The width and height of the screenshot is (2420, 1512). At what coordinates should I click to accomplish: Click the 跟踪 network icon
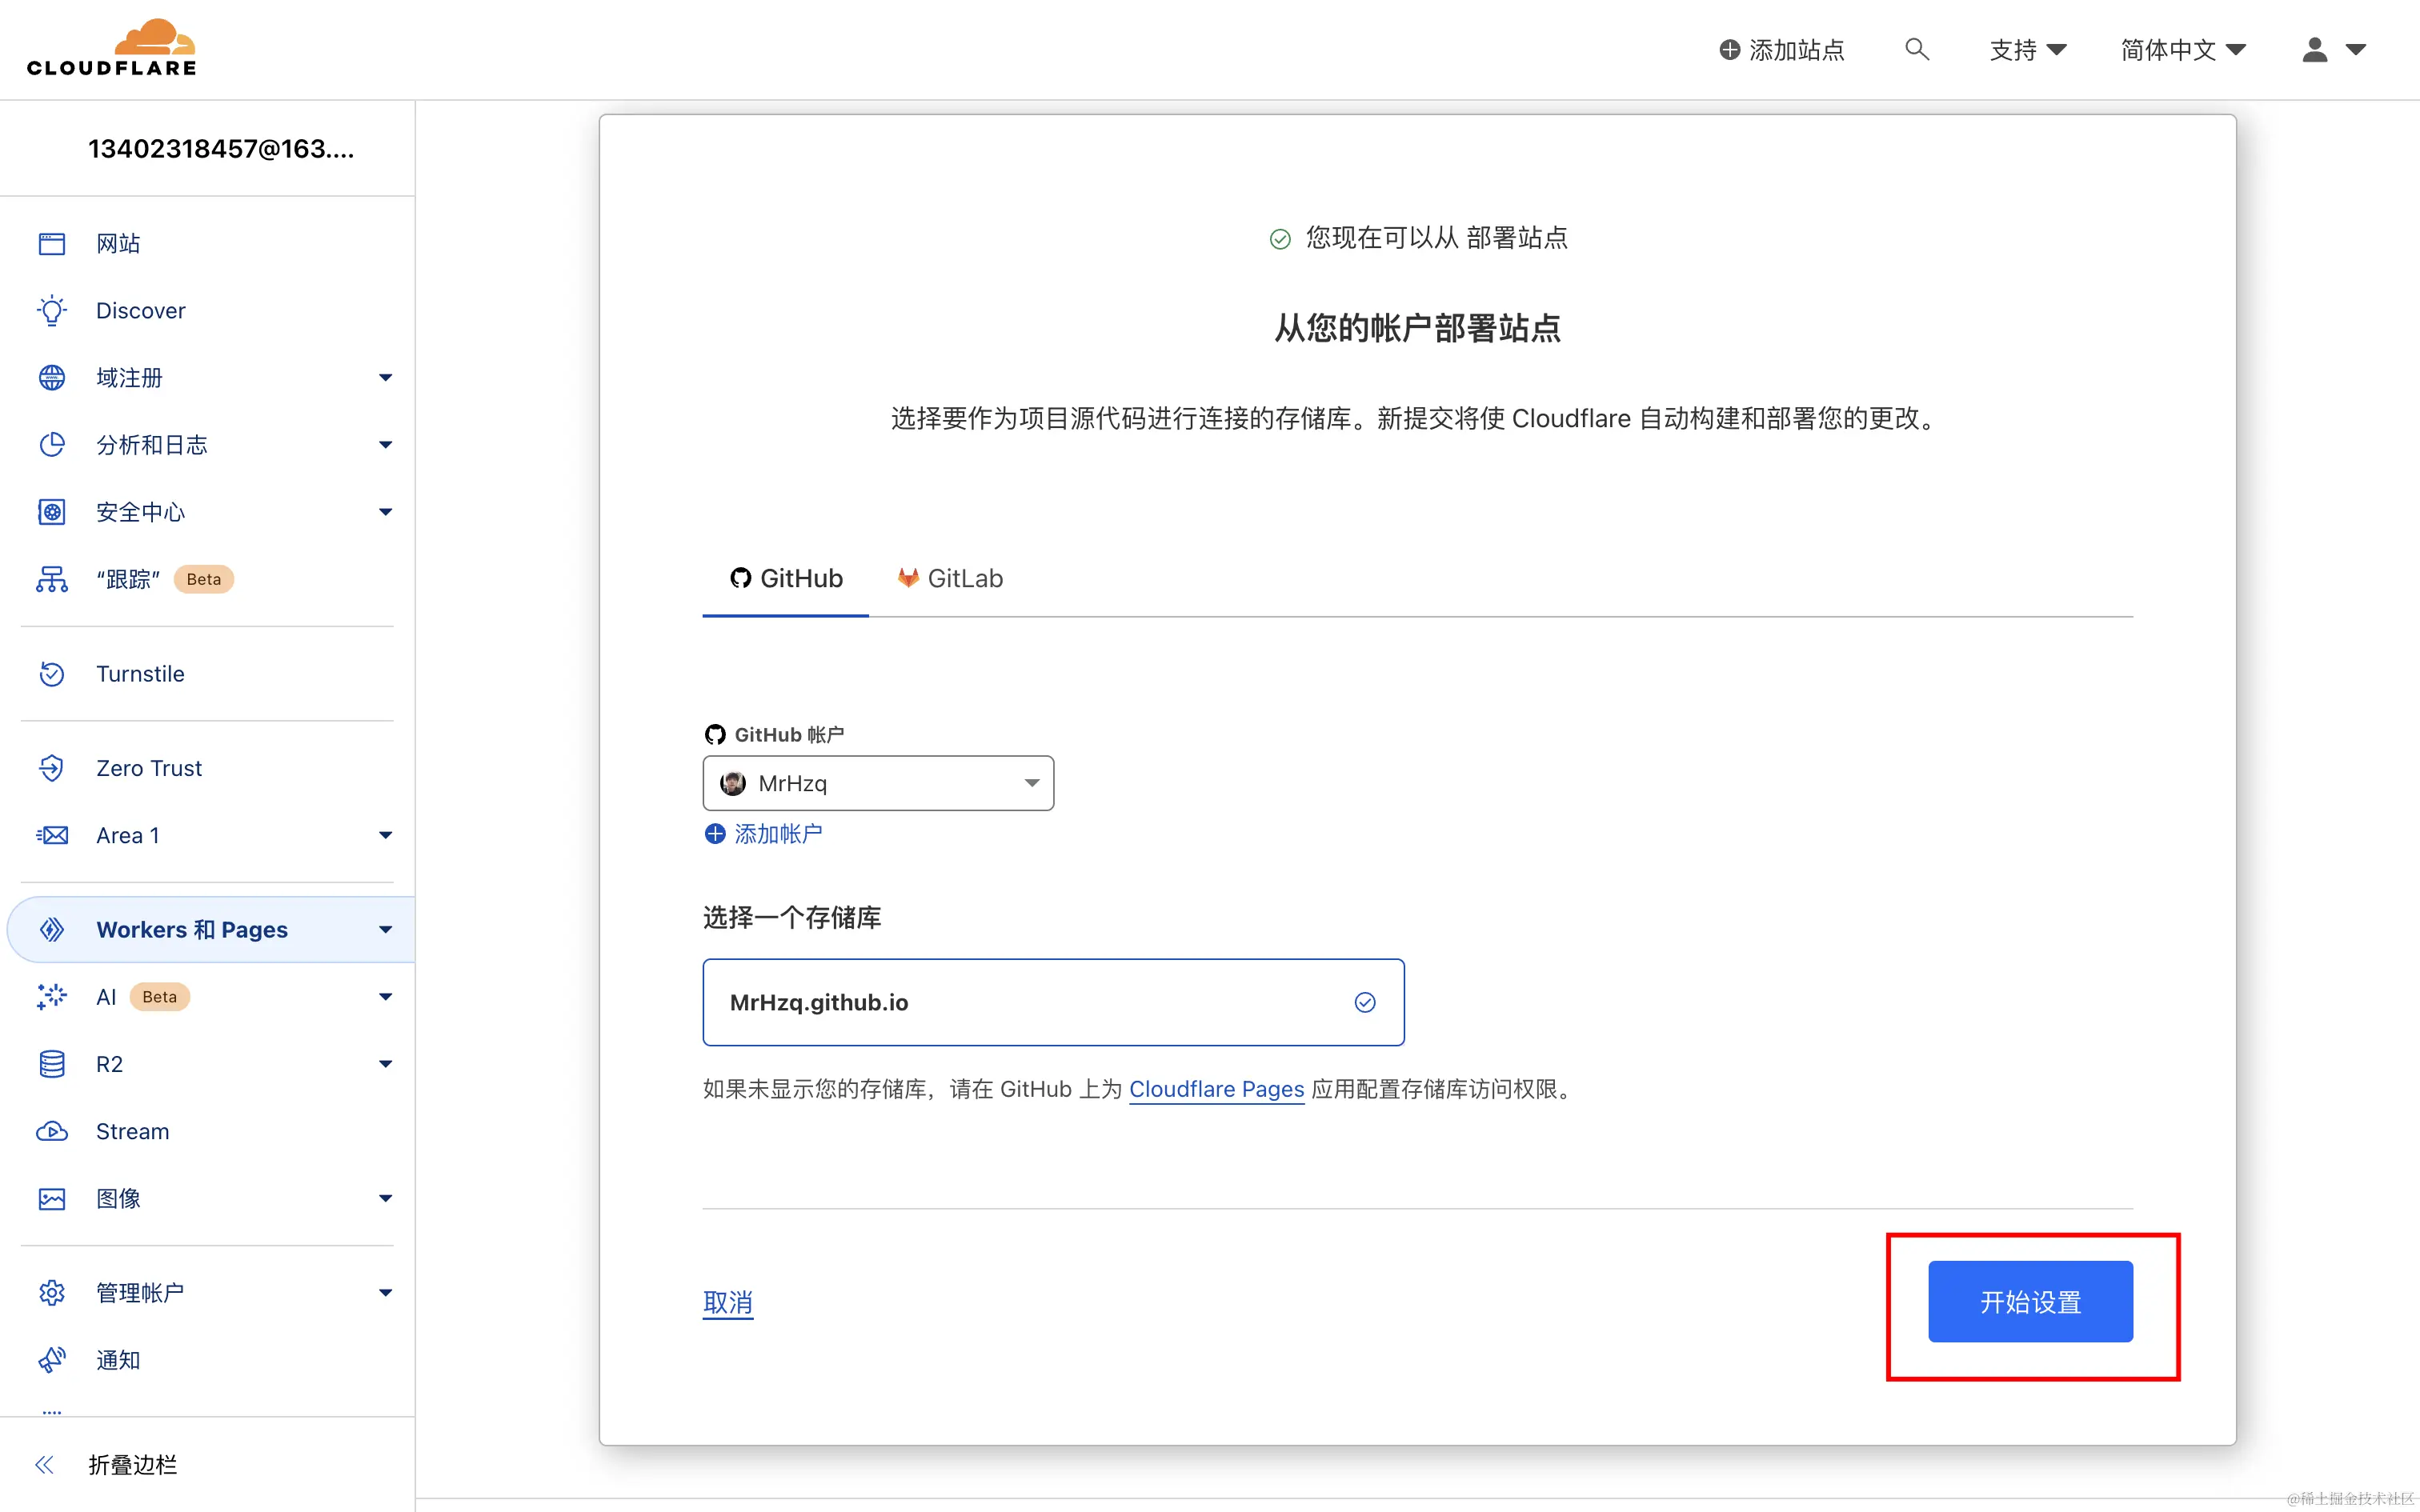click(52, 579)
